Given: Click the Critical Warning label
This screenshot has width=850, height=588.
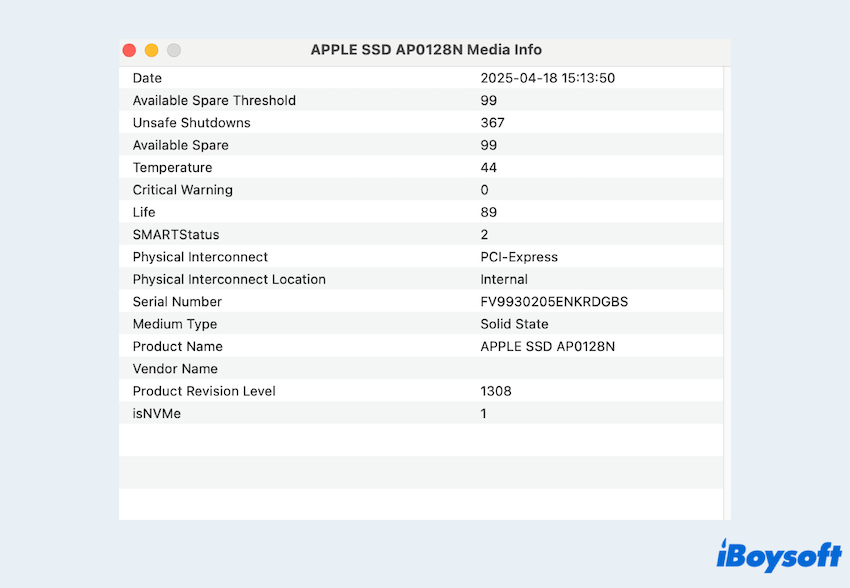Looking at the screenshot, I should (182, 190).
